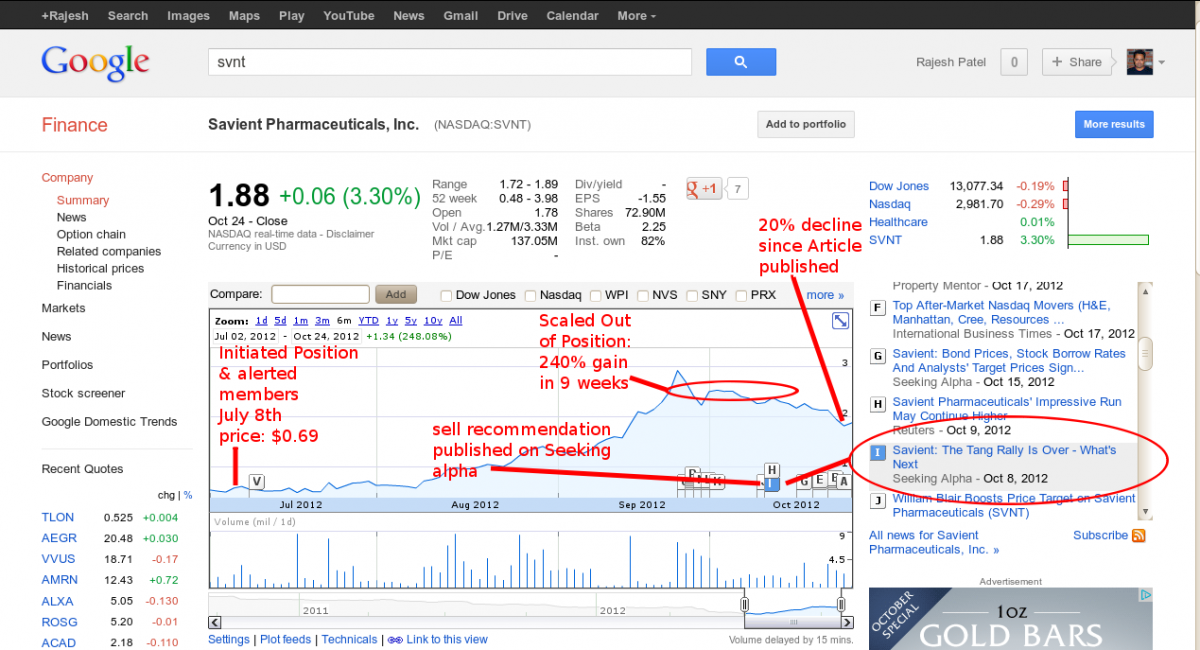
Task: Open Gmail in the Google top bar
Action: point(460,15)
